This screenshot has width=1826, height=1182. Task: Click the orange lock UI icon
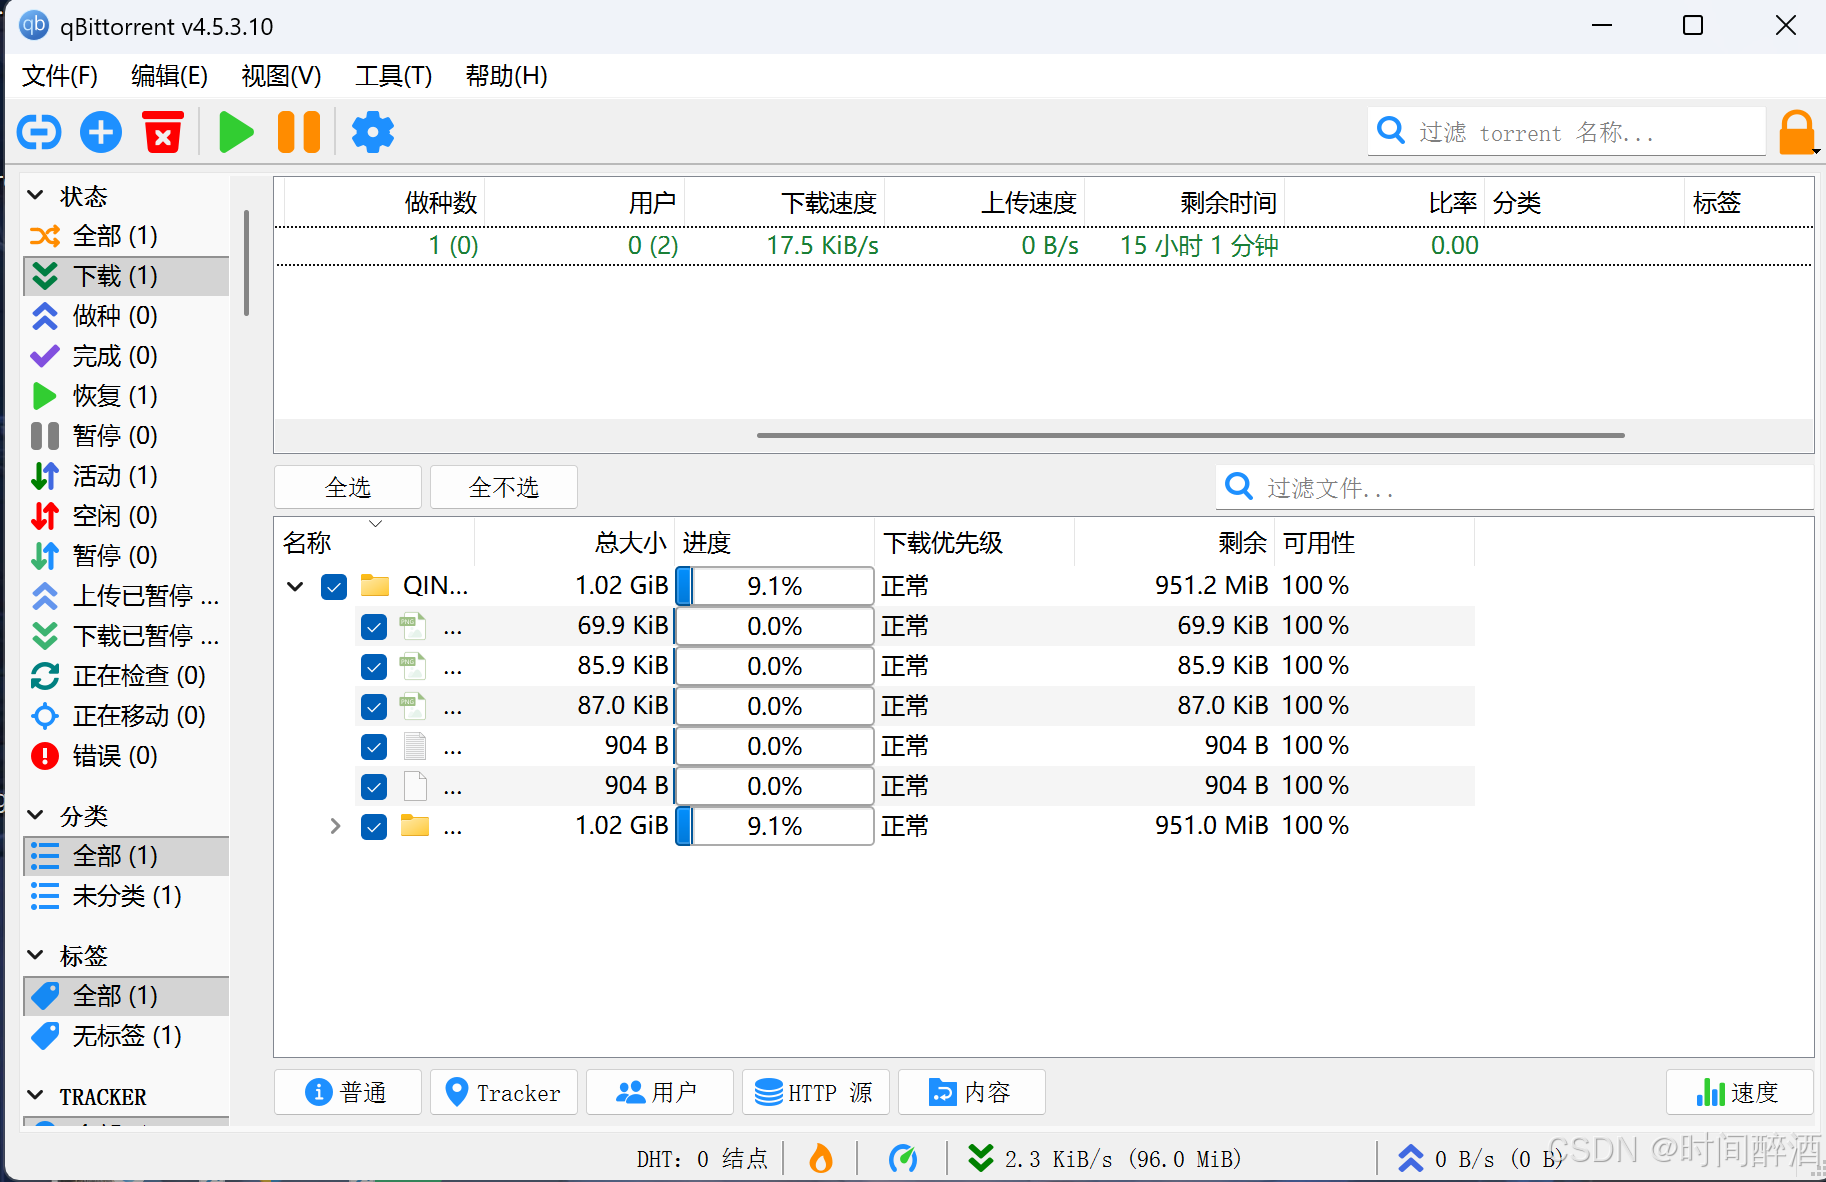(x=1796, y=132)
